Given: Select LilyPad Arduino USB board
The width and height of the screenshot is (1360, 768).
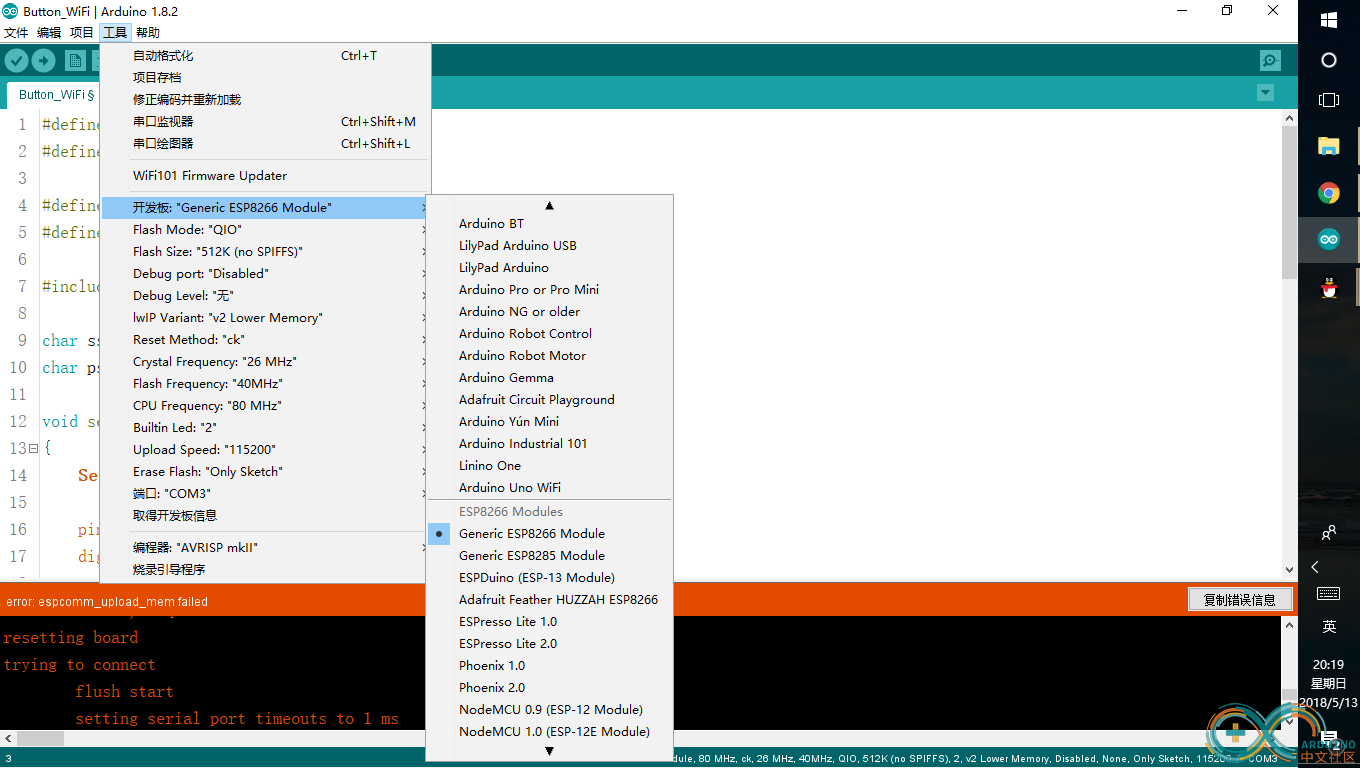Looking at the screenshot, I should coord(549,246).
